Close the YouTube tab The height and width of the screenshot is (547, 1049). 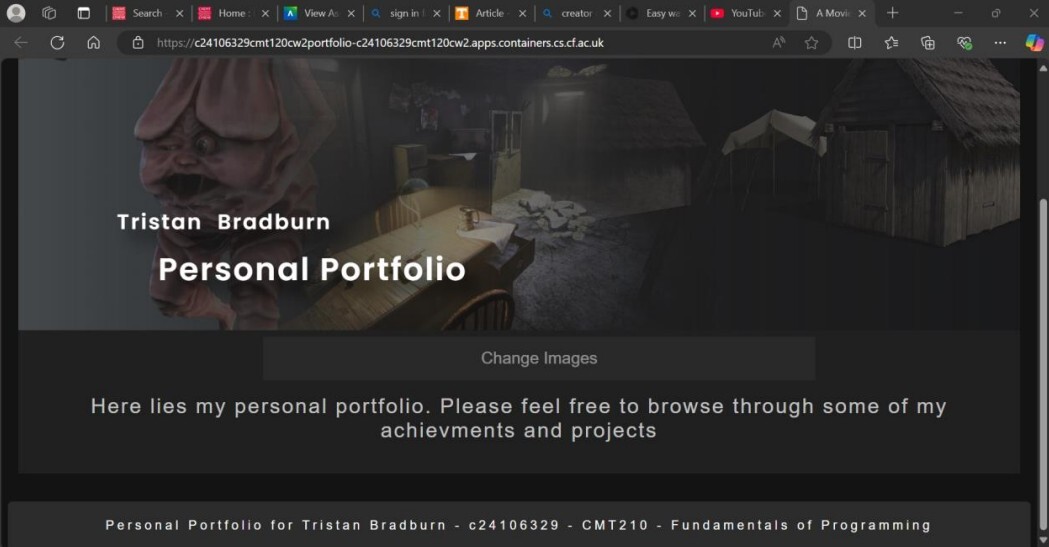pos(777,13)
